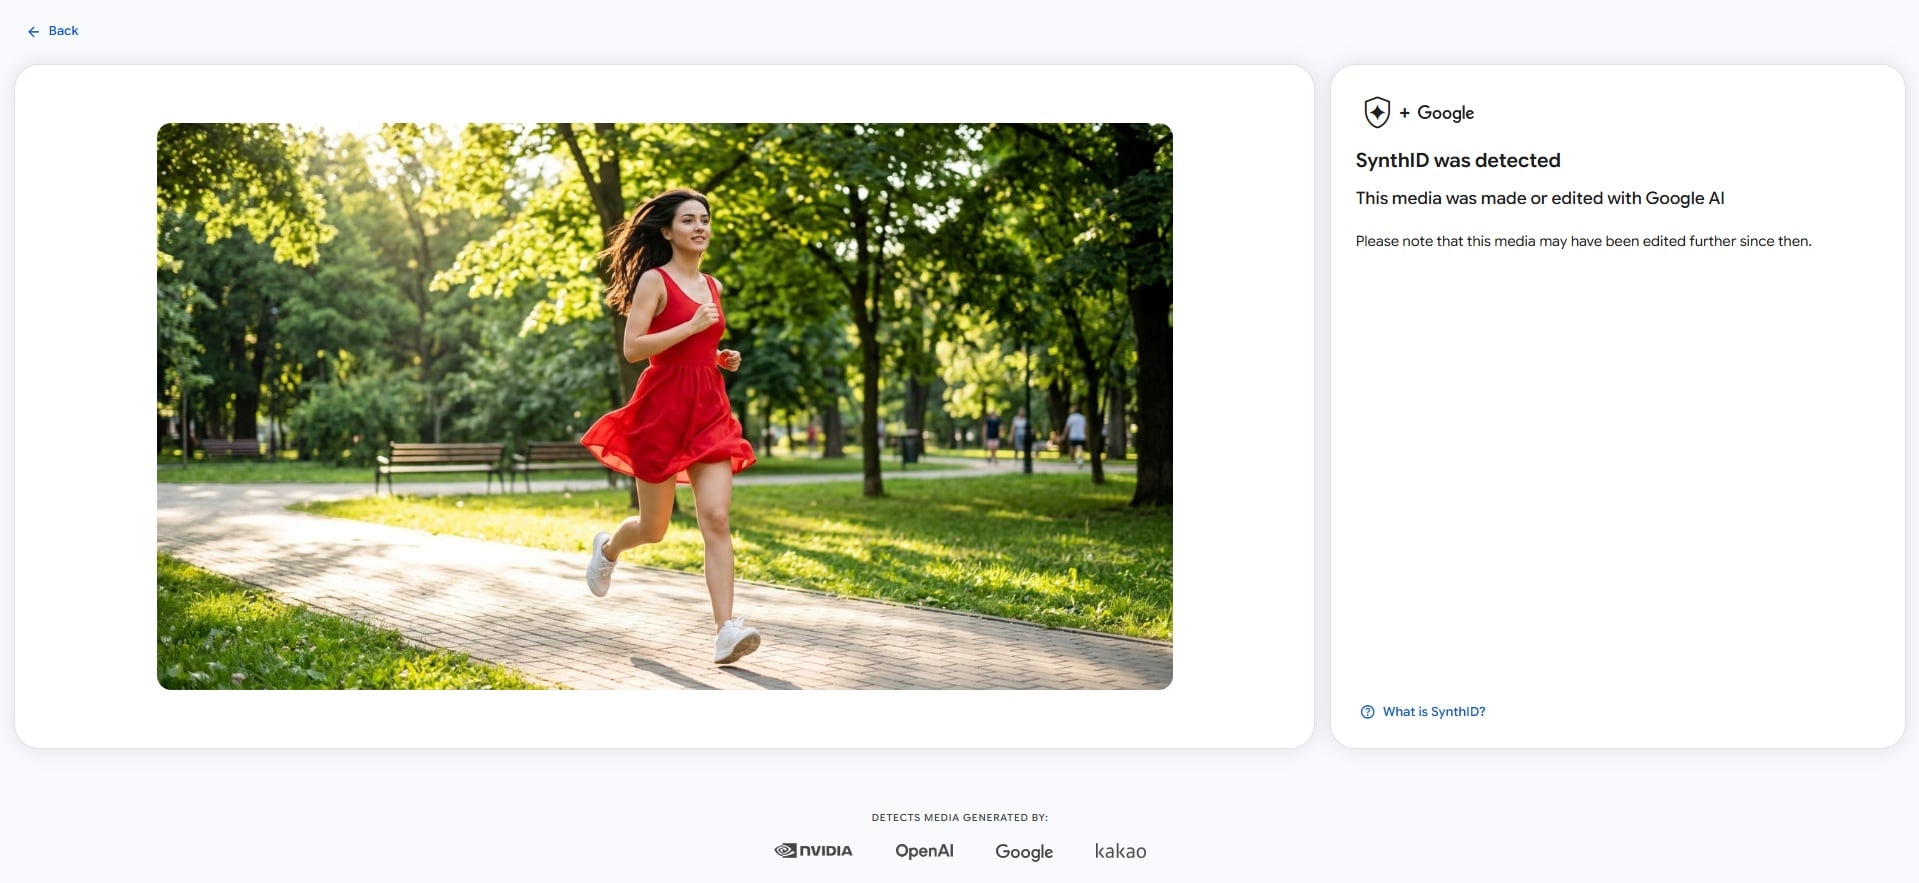Go back using the Back link
The height and width of the screenshot is (883, 1919).
point(53,31)
